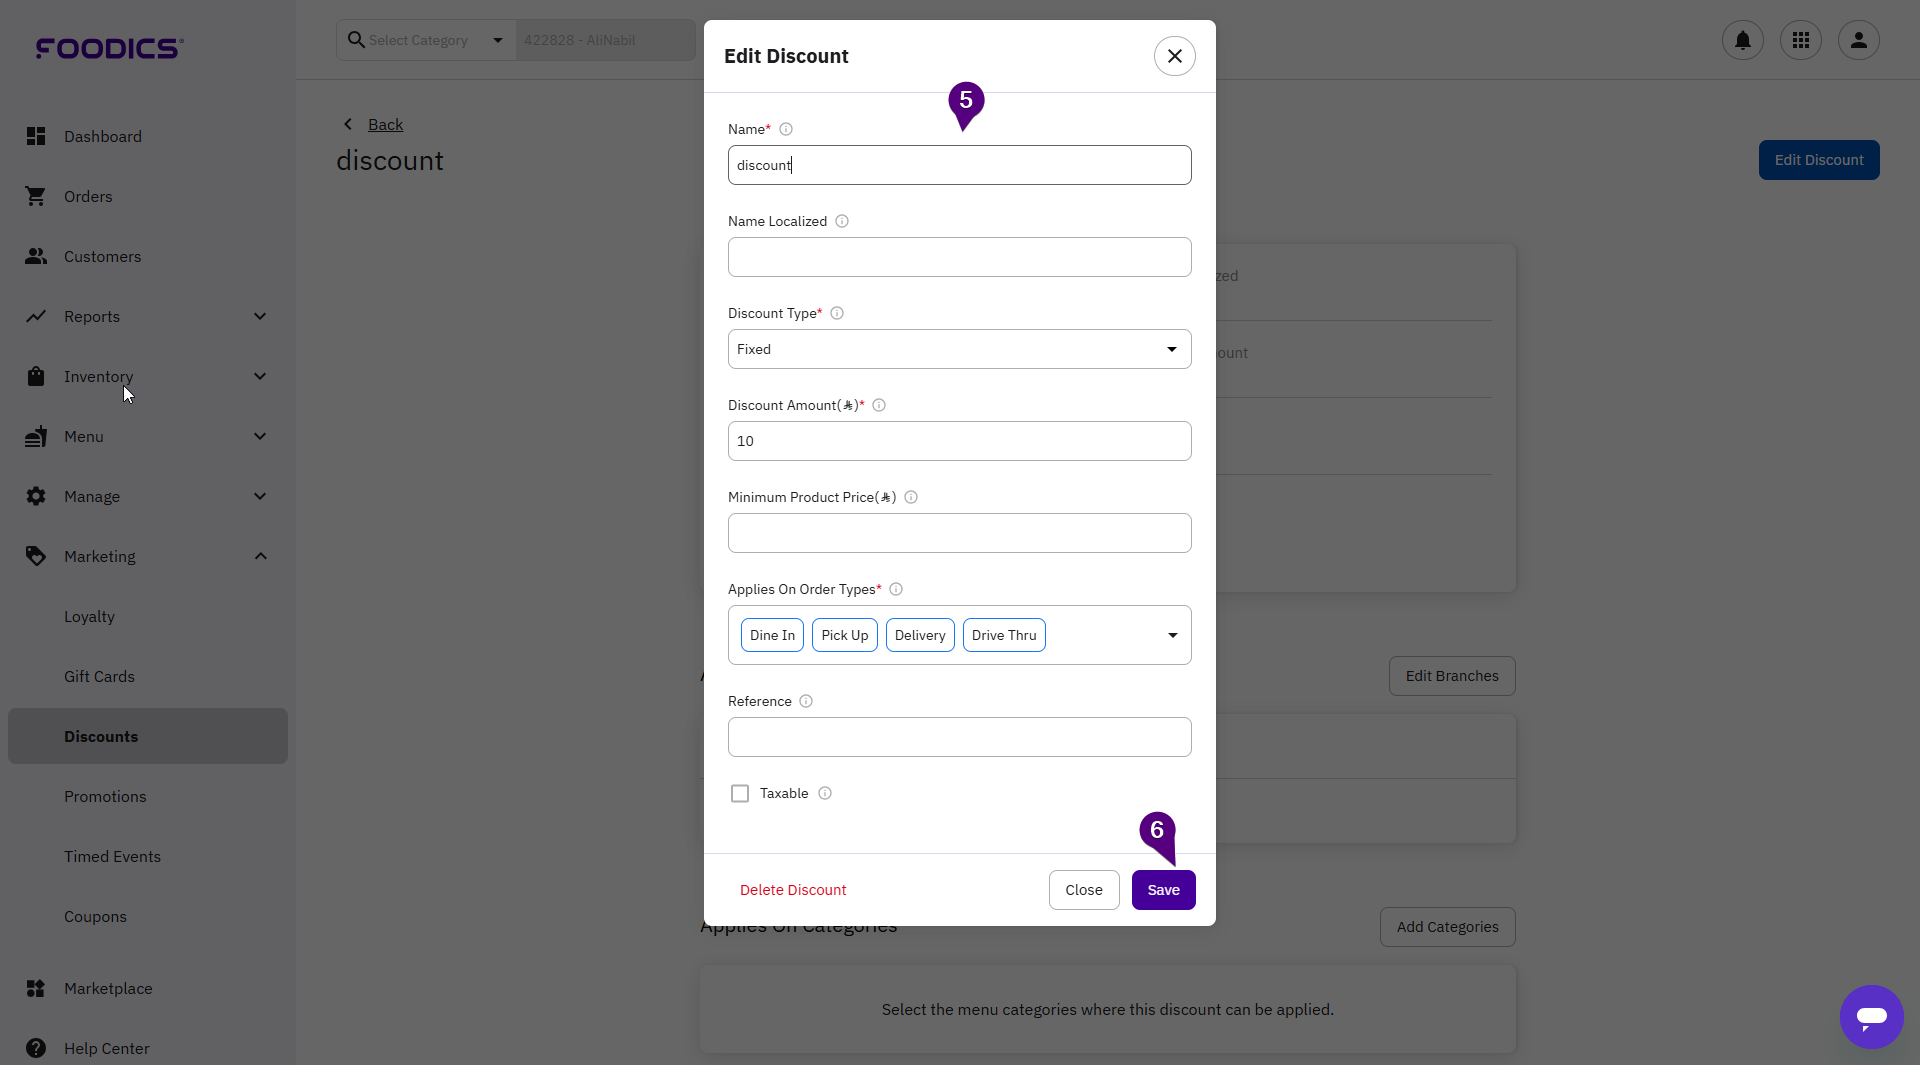Expand the Applies On Order Types dropdown
The width and height of the screenshot is (1920, 1065).
(x=1172, y=635)
